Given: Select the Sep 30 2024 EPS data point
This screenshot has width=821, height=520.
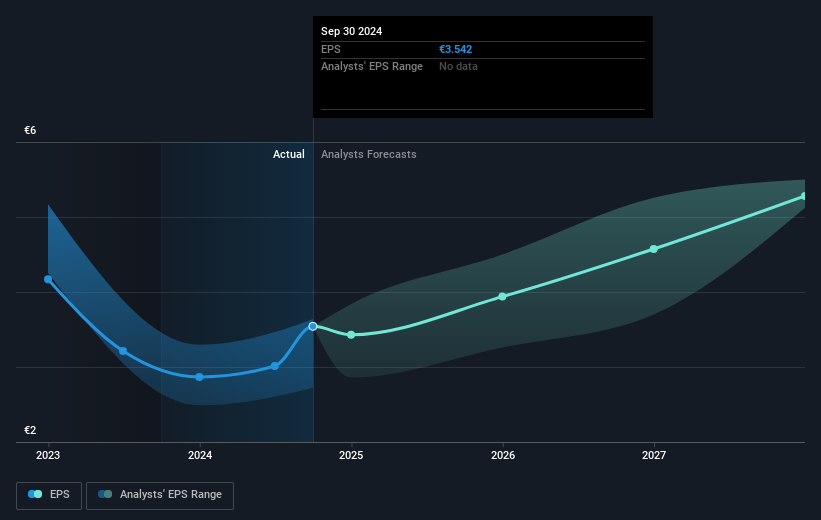Looking at the screenshot, I should tap(313, 326).
